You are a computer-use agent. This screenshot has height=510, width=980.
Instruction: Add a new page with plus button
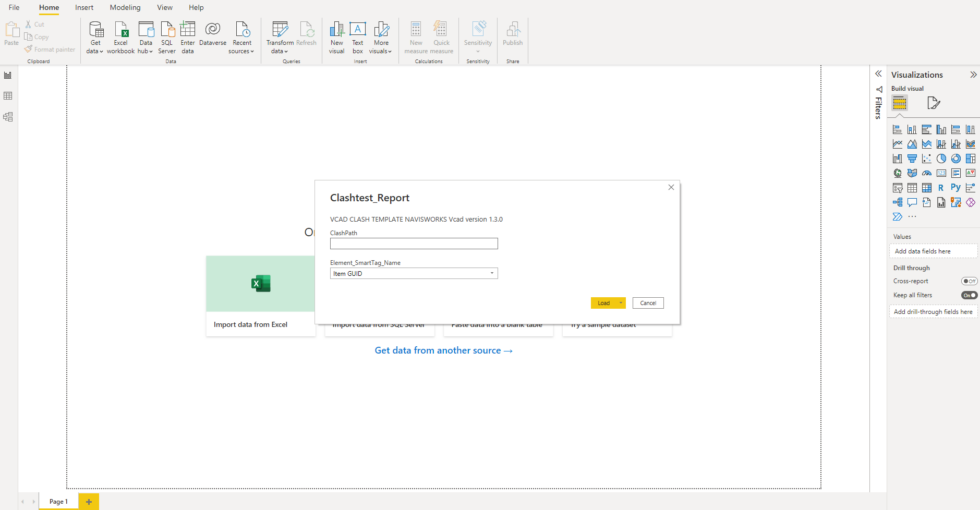pyautogui.click(x=89, y=501)
